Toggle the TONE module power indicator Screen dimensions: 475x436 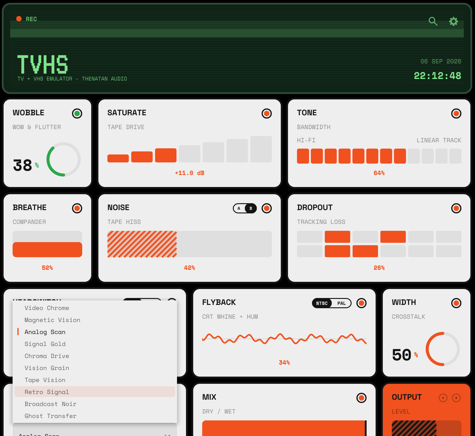tap(456, 114)
